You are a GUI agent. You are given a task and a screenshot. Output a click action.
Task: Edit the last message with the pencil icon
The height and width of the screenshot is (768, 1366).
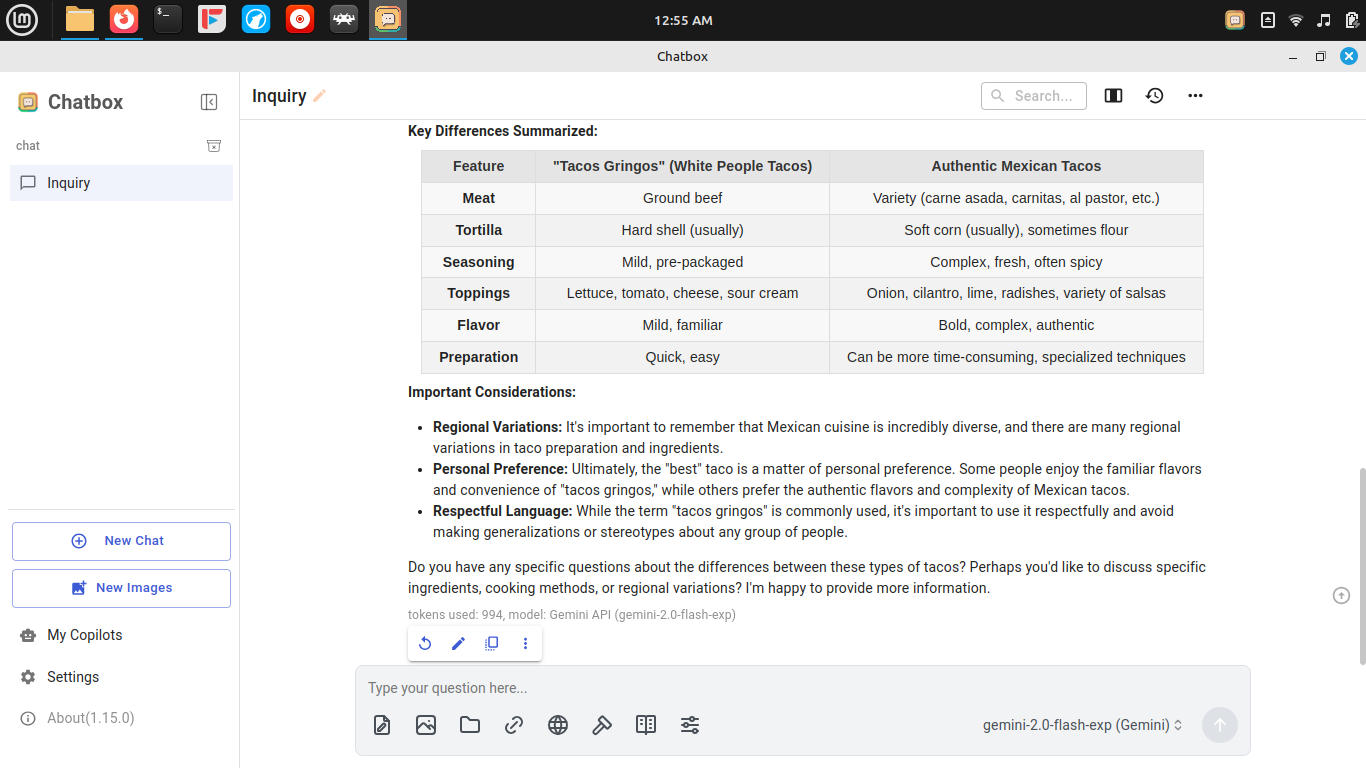click(458, 644)
